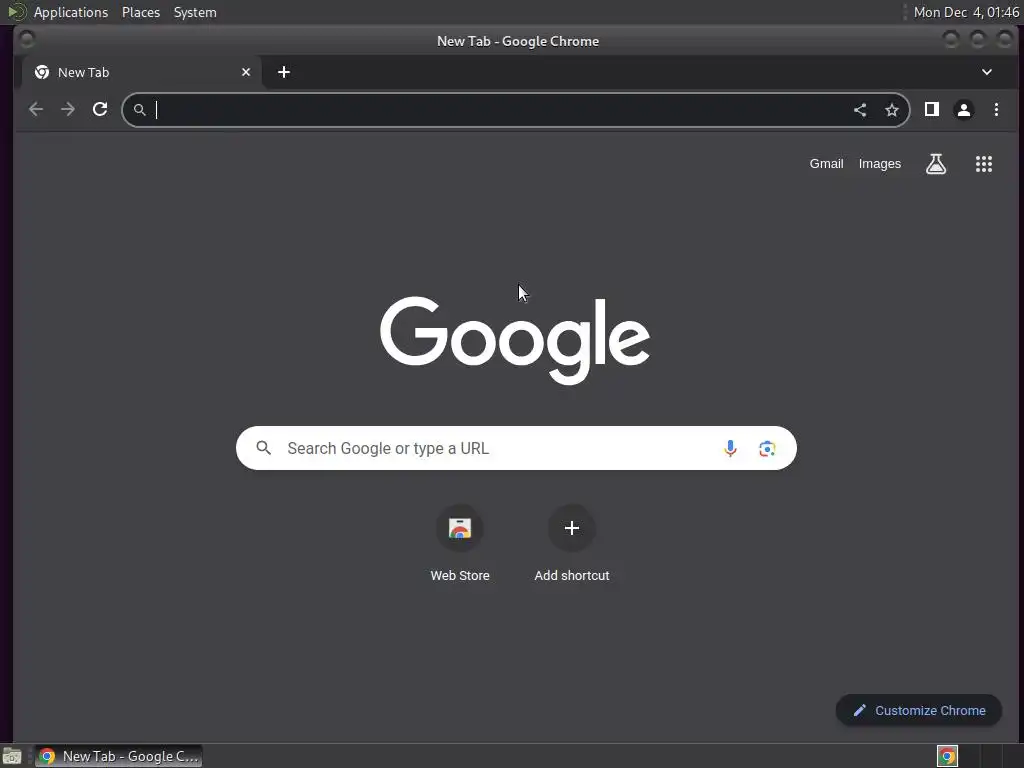Click the Web Store label text

[460, 575]
